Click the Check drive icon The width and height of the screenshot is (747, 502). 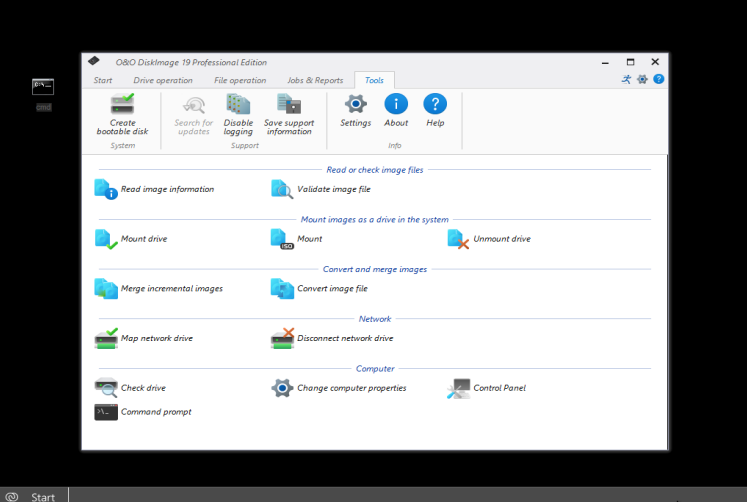click(x=106, y=388)
